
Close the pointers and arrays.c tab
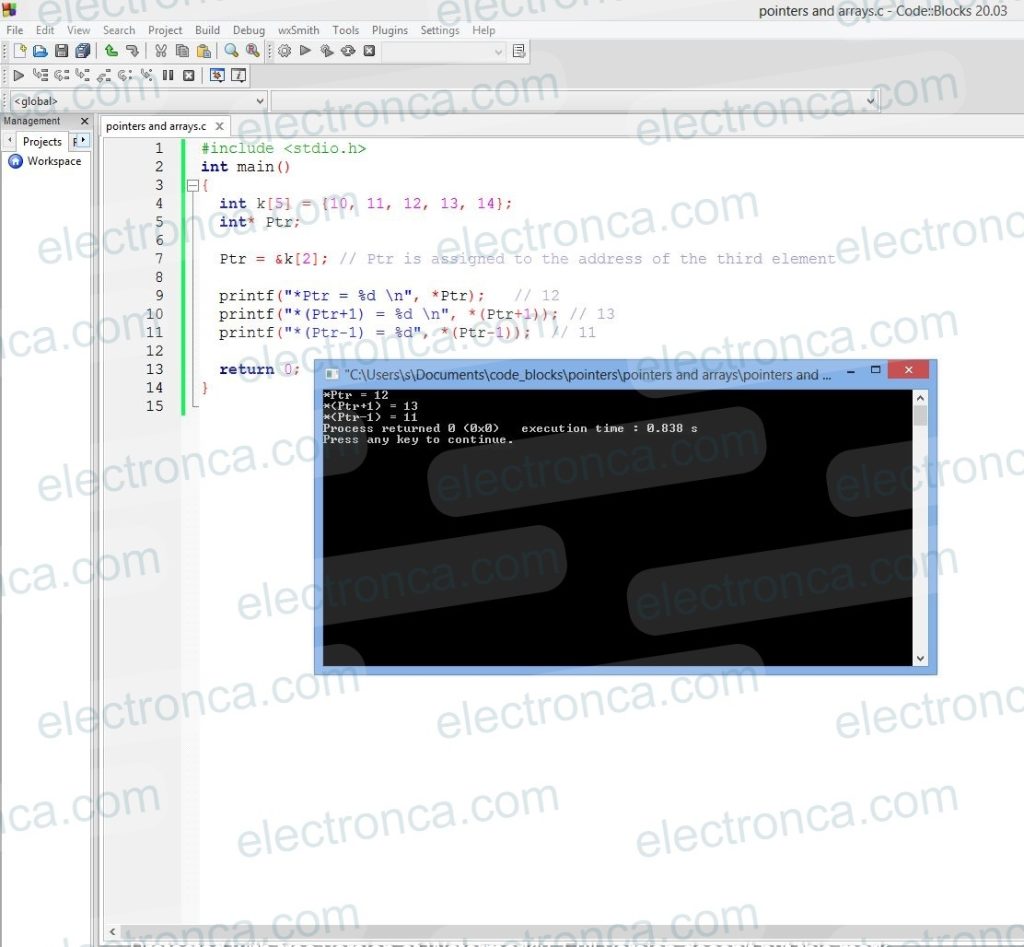point(219,126)
